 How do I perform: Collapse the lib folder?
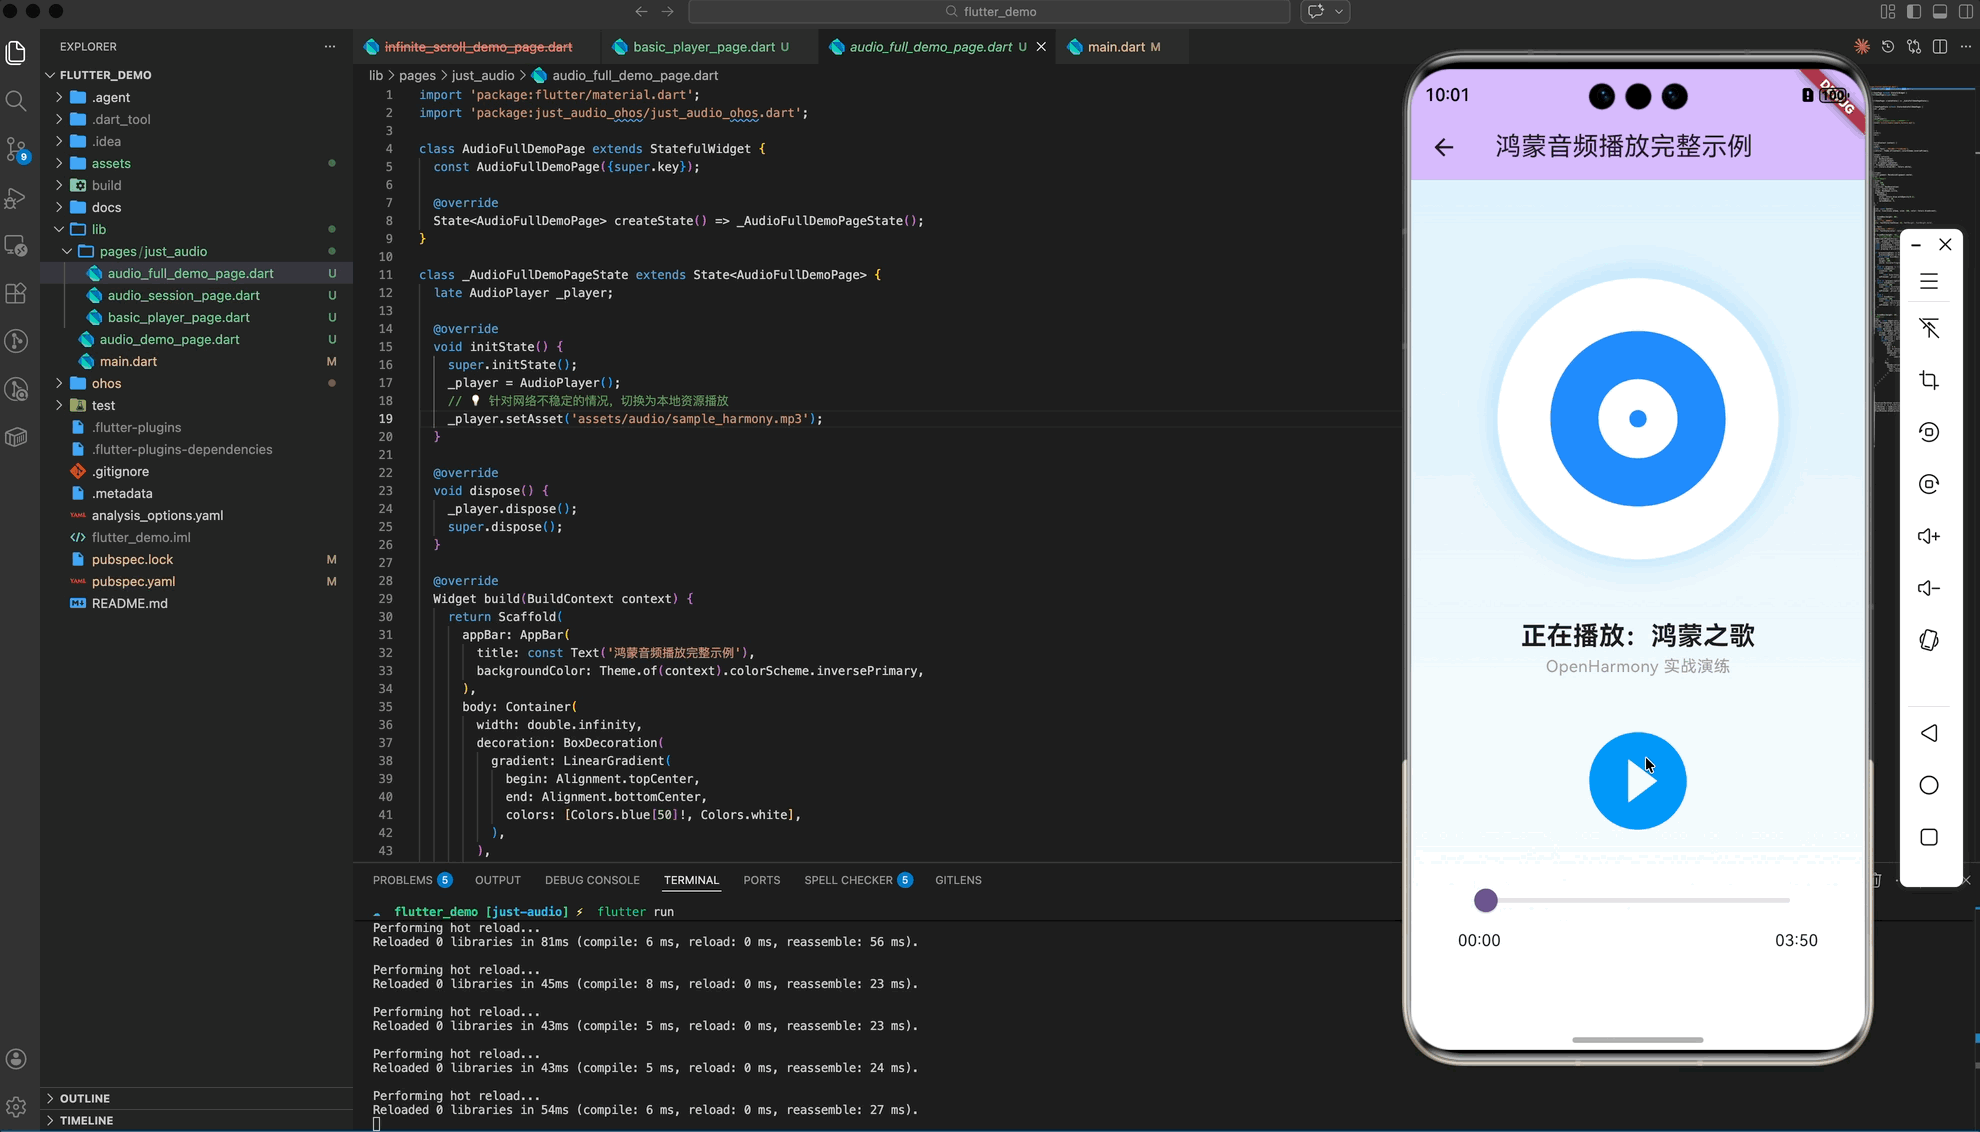tap(98, 230)
